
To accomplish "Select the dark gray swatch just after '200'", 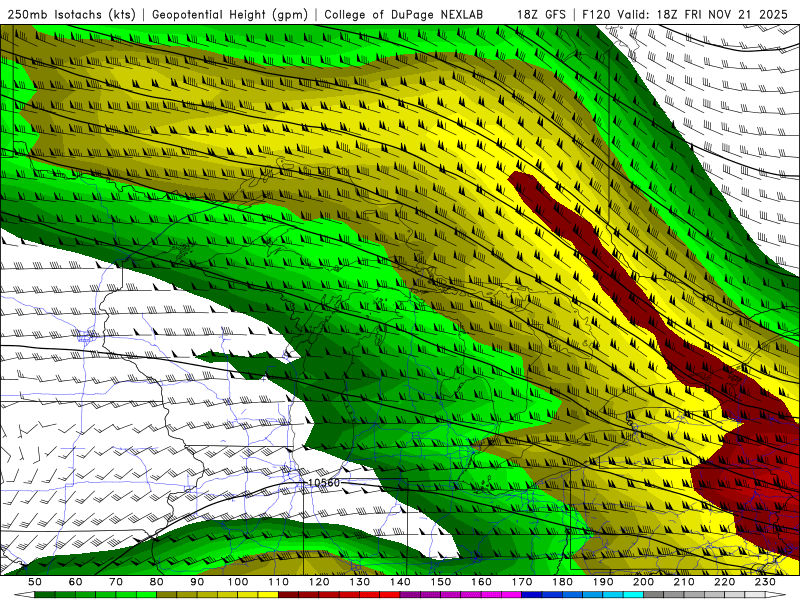I will [654, 595].
